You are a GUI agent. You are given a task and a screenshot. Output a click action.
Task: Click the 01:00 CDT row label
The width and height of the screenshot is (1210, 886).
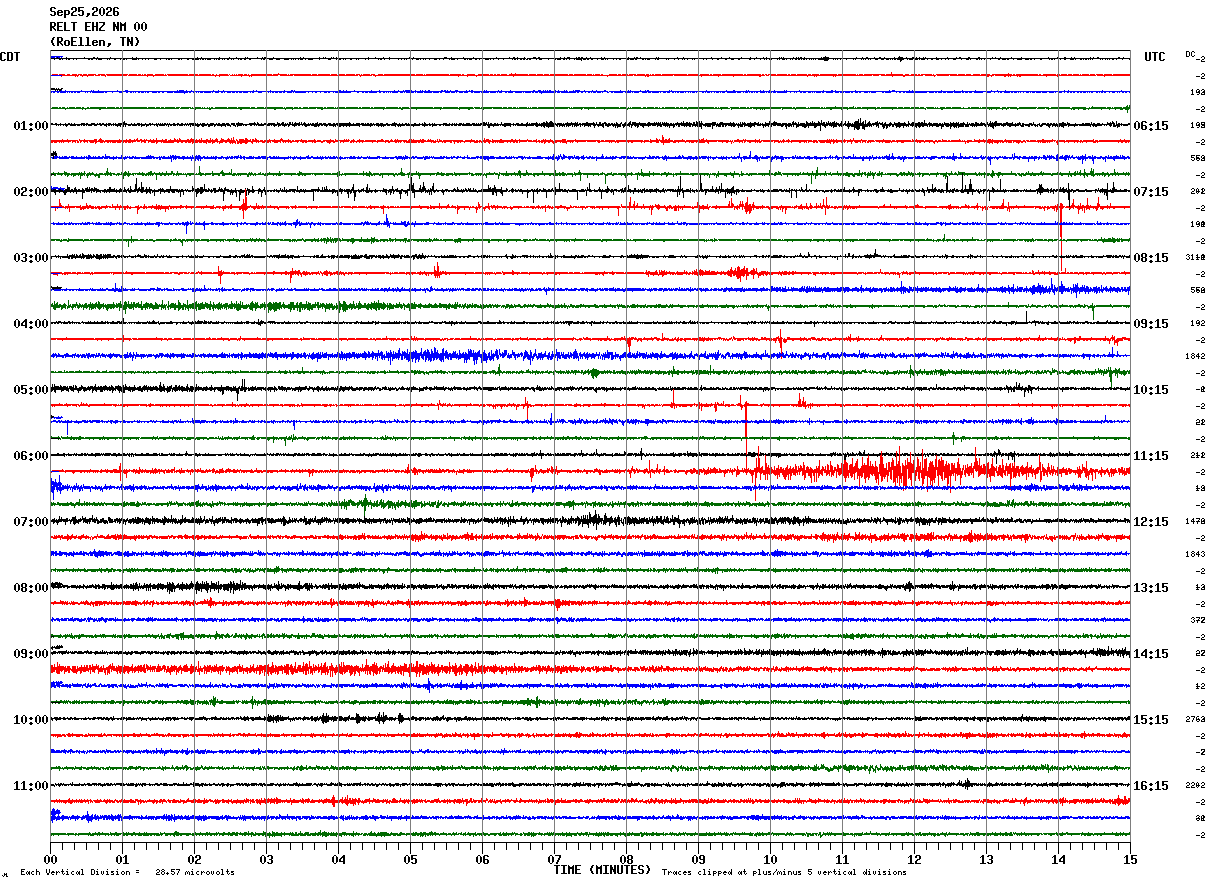coord(31,126)
